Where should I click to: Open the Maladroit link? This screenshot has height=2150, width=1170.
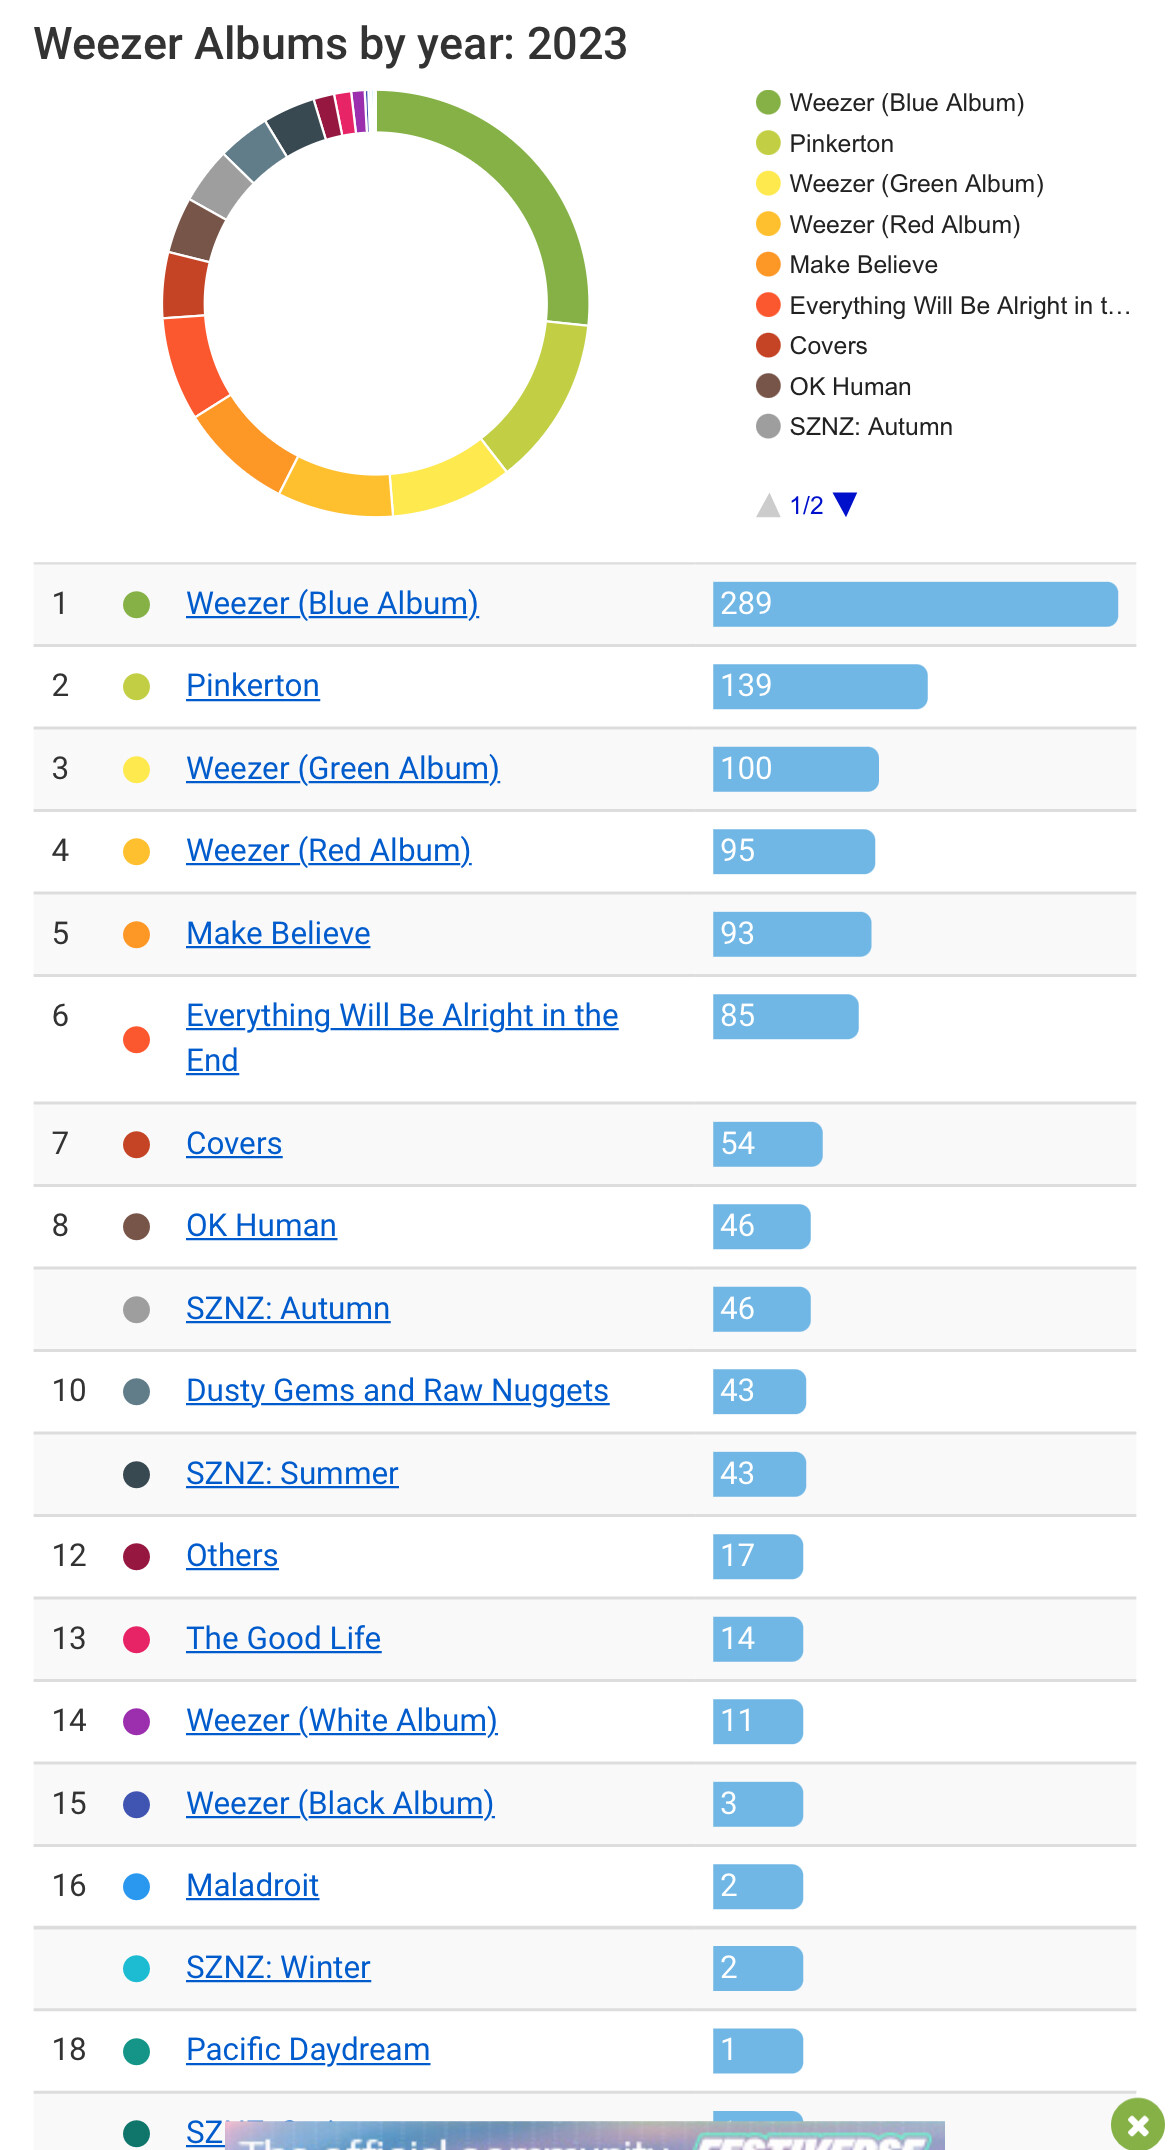click(252, 1885)
